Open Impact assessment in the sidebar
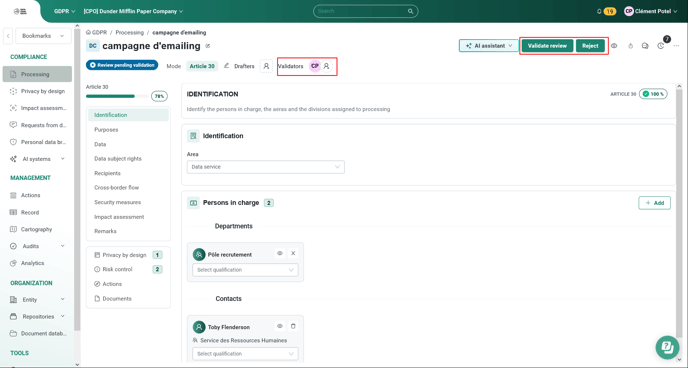The image size is (688, 368). click(37, 108)
